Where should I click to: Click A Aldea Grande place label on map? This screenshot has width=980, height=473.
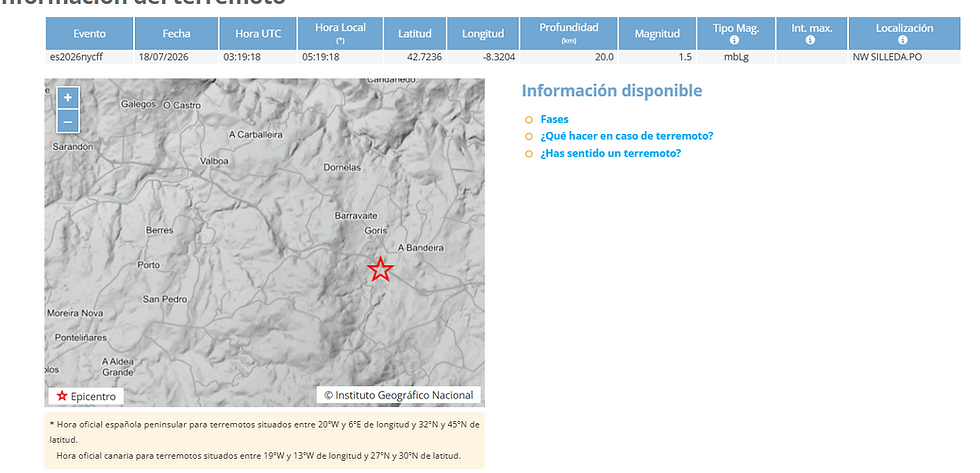[118, 367]
